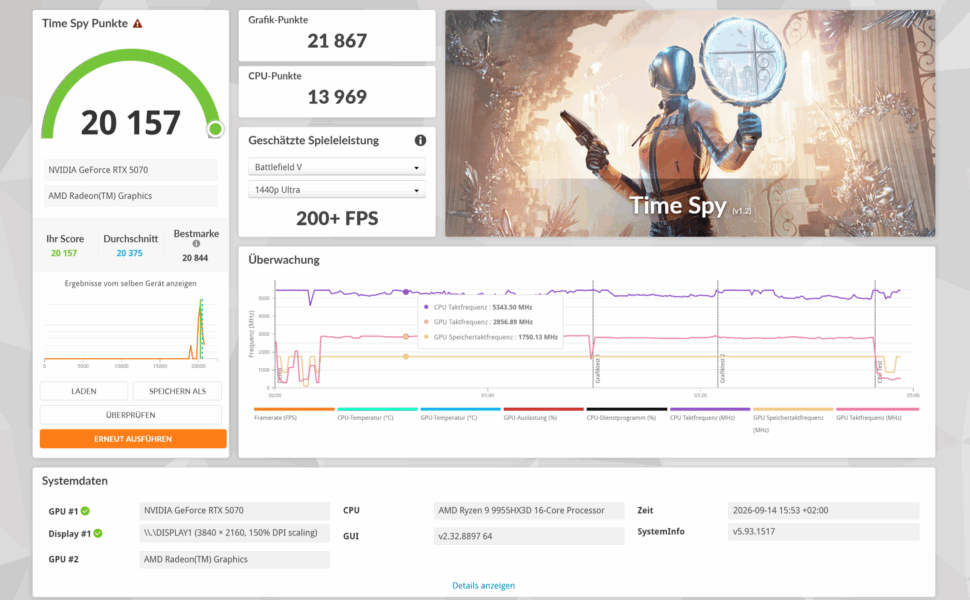Click the SystemInfo version v5.93.1517
This screenshot has height=600, width=970.
pos(823,531)
